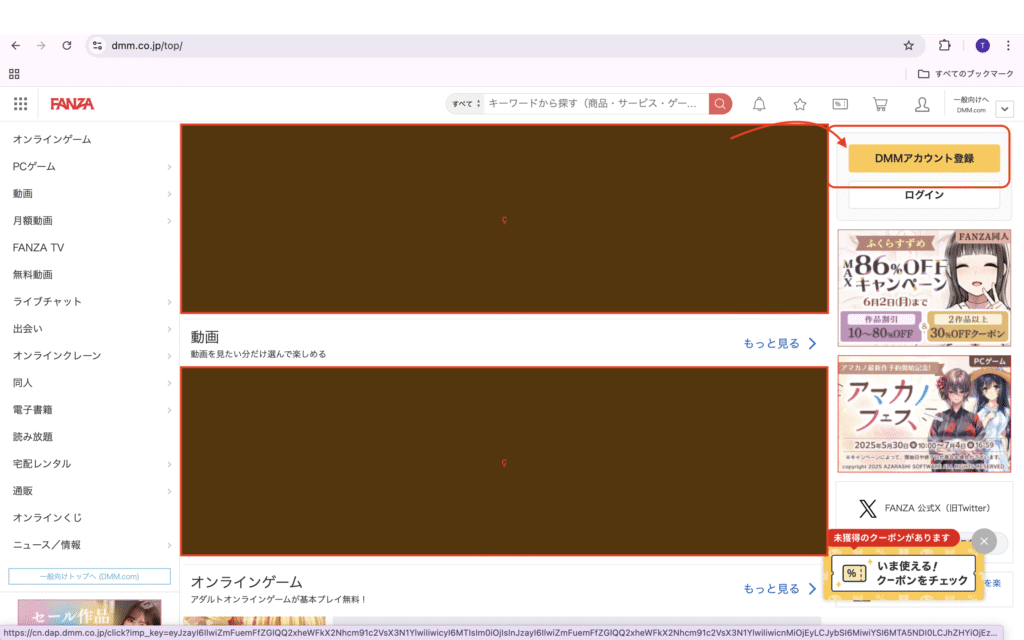Open the アマカノフェス banner

click(924, 414)
